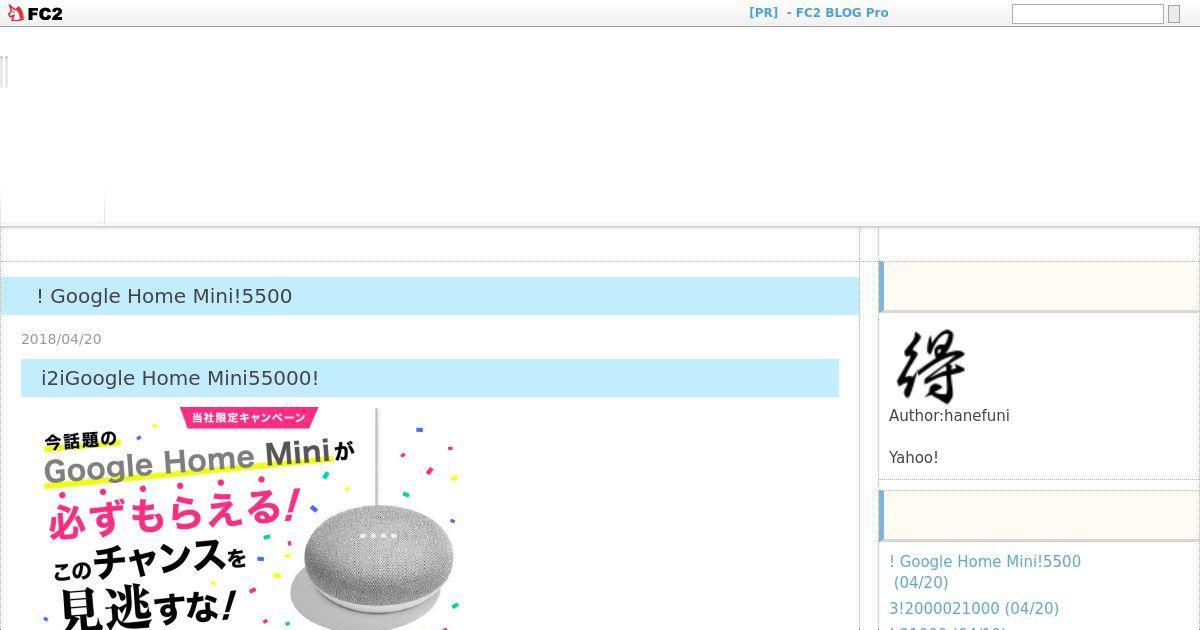The width and height of the screenshot is (1200, 630).
Task: Open post title '! Google Home Mini!5500'
Action: (x=164, y=296)
